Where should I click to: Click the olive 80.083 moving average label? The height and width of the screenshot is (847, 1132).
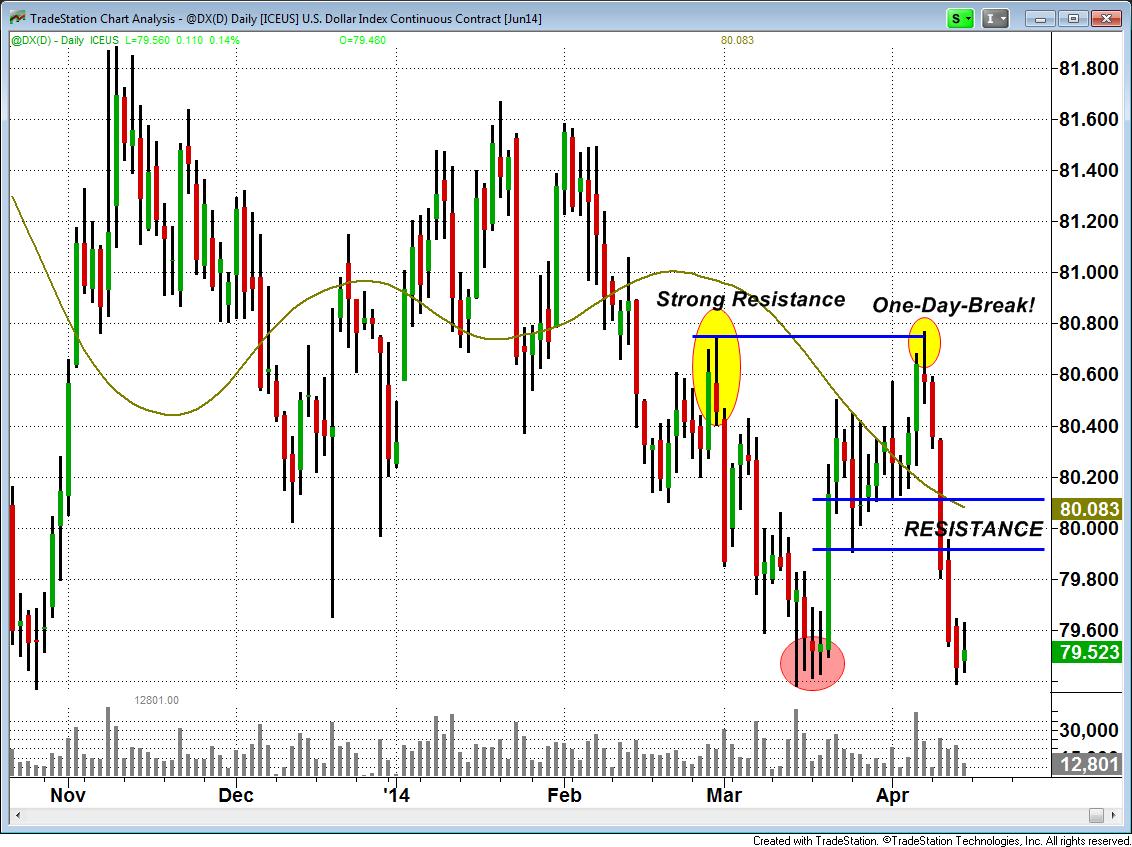[1089, 510]
